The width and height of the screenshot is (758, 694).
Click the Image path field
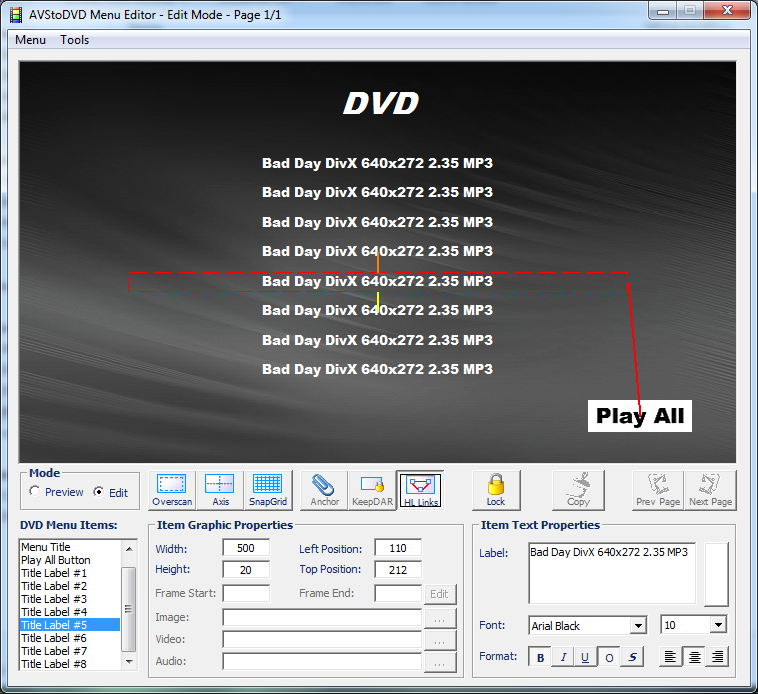coord(322,617)
